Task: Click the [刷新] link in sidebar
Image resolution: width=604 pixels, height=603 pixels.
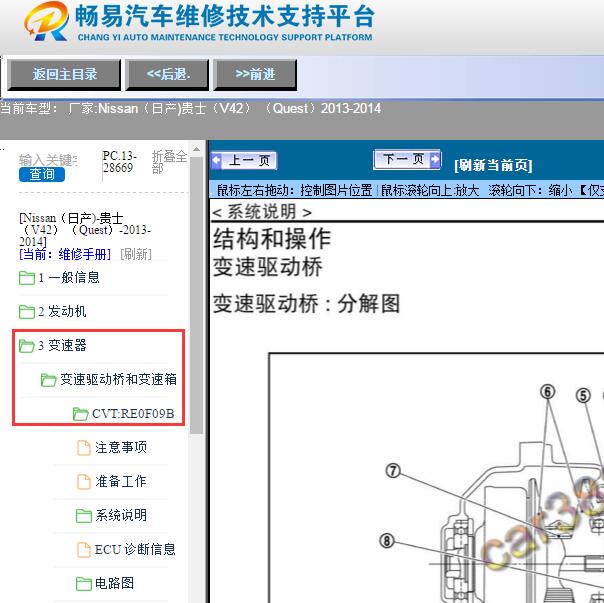Action: [x=136, y=254]
